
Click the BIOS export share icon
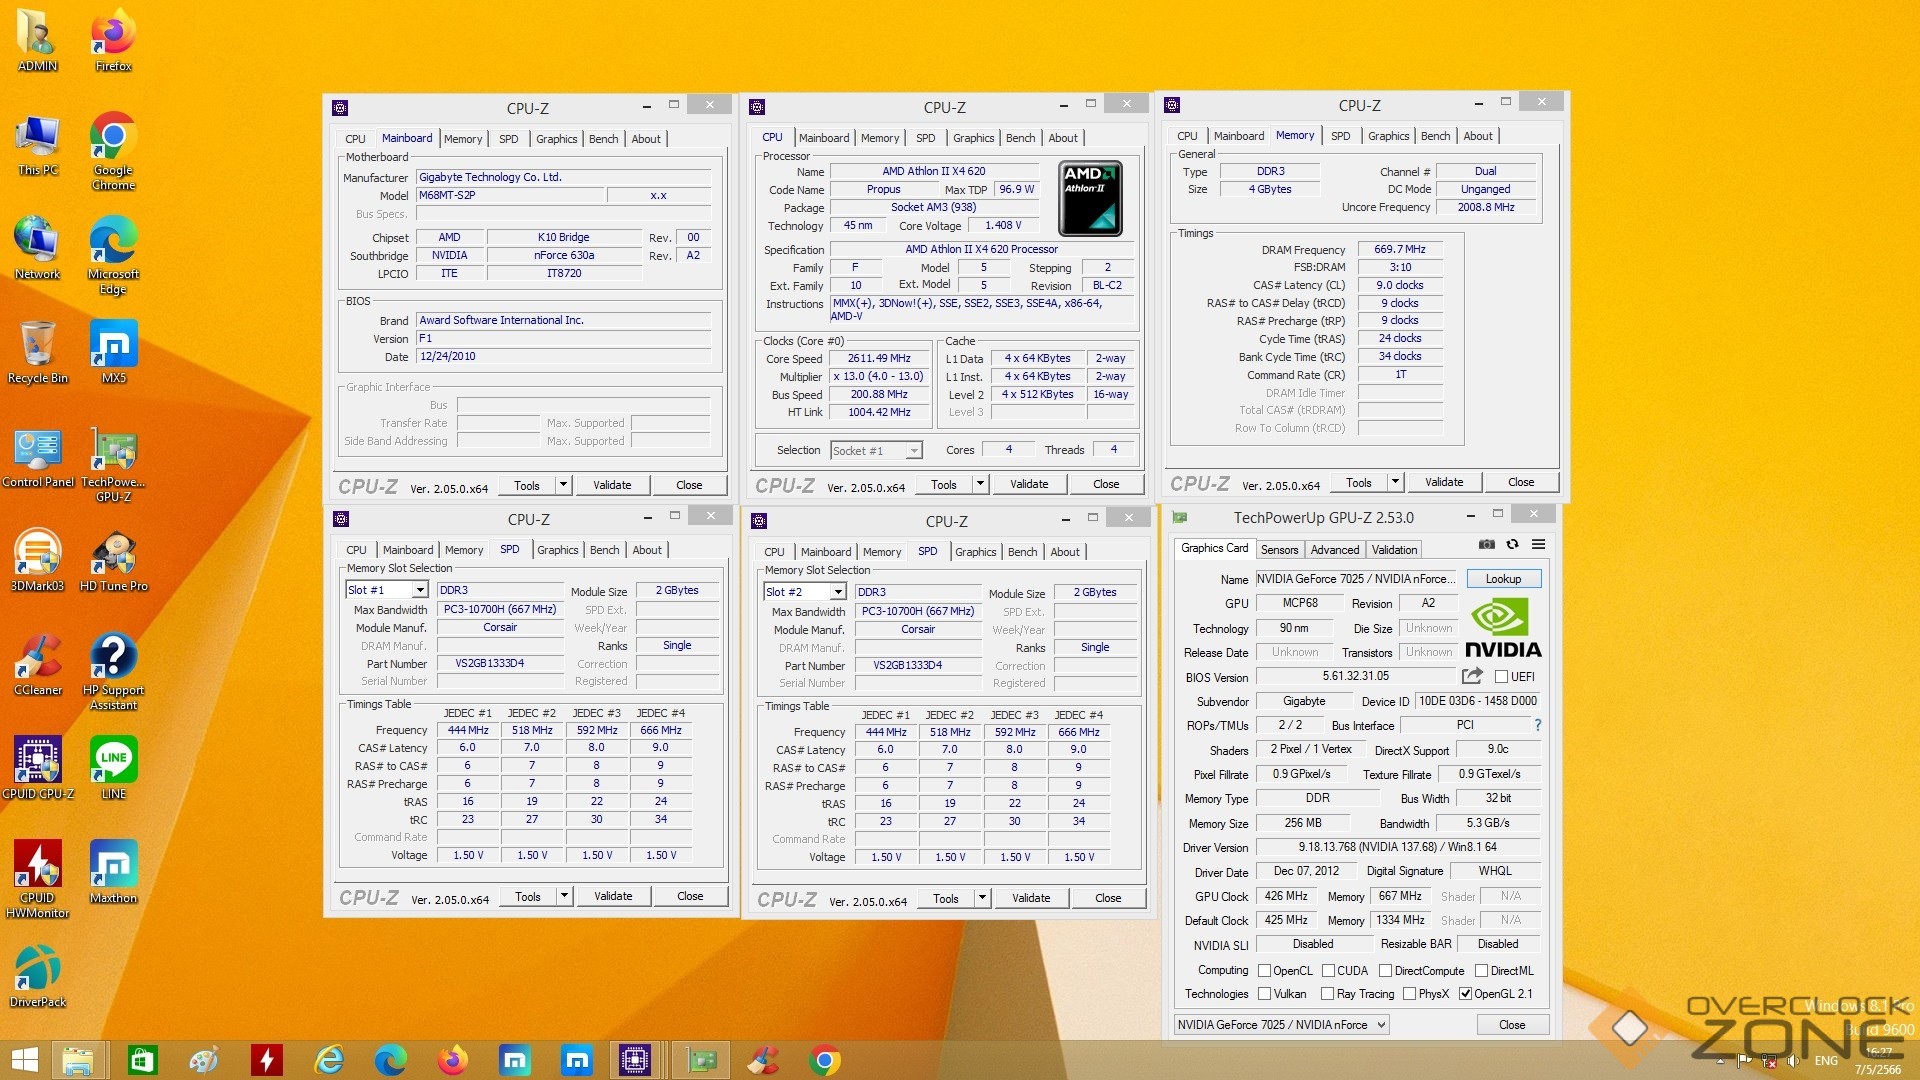coord(1472,677)
